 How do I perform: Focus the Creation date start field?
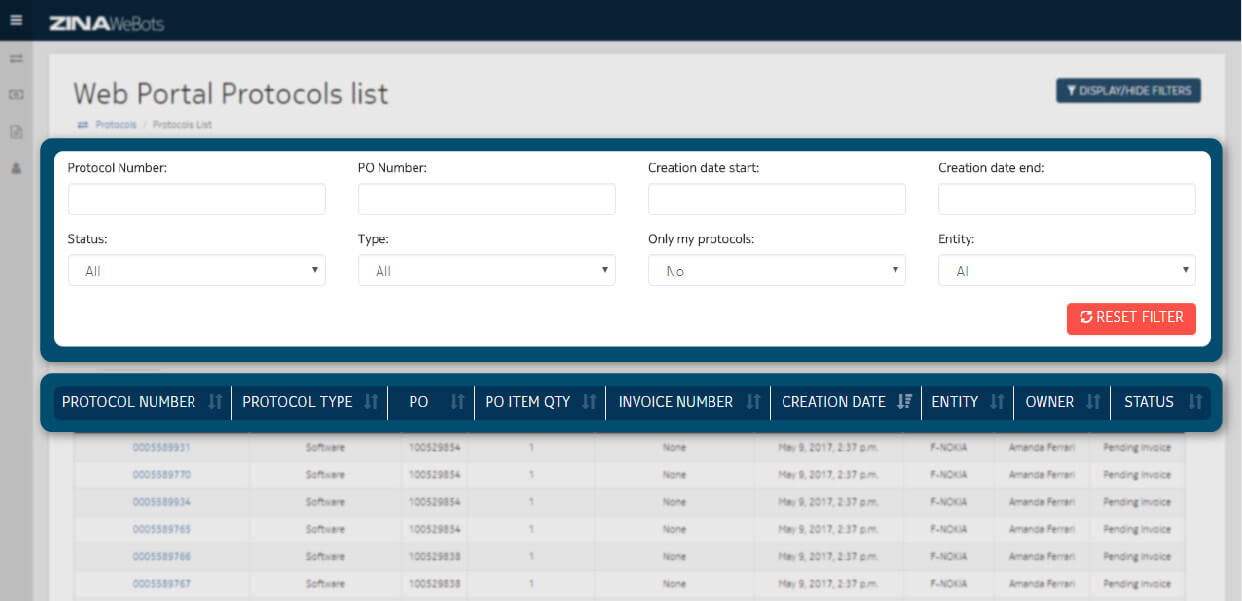click(777, 199)
